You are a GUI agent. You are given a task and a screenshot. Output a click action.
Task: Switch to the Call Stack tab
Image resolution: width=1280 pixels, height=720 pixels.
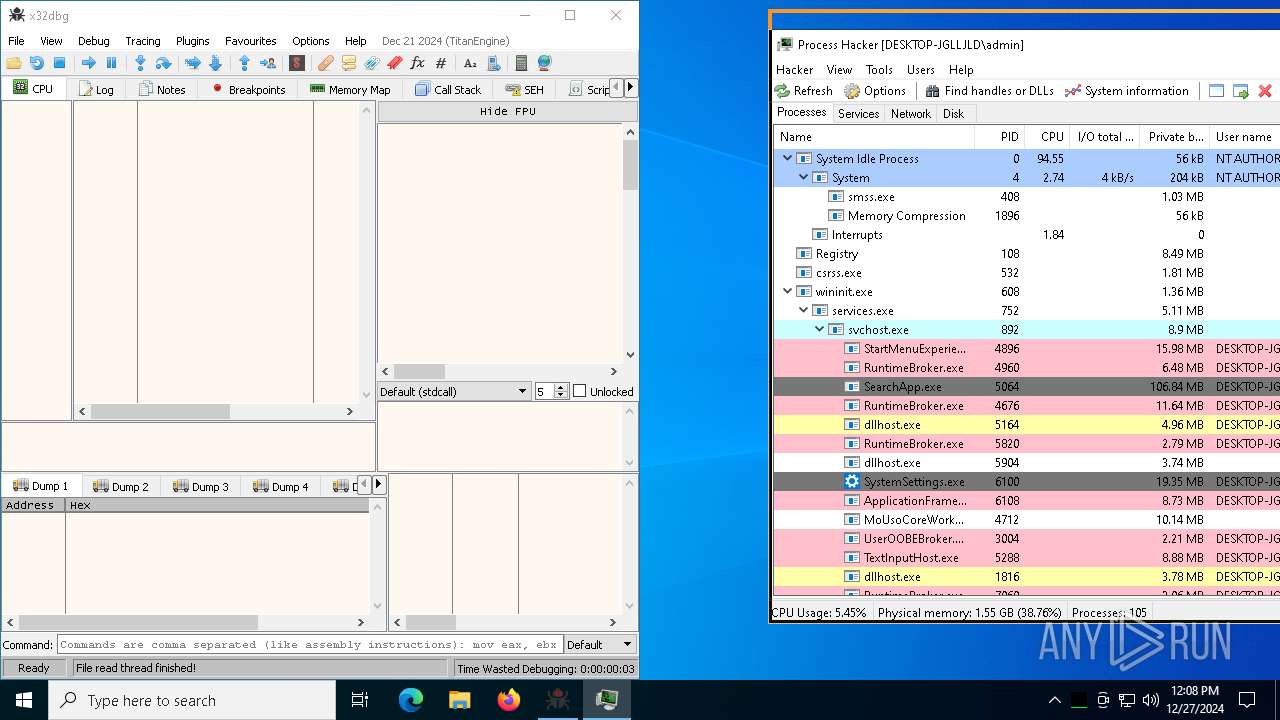(448, 89)
